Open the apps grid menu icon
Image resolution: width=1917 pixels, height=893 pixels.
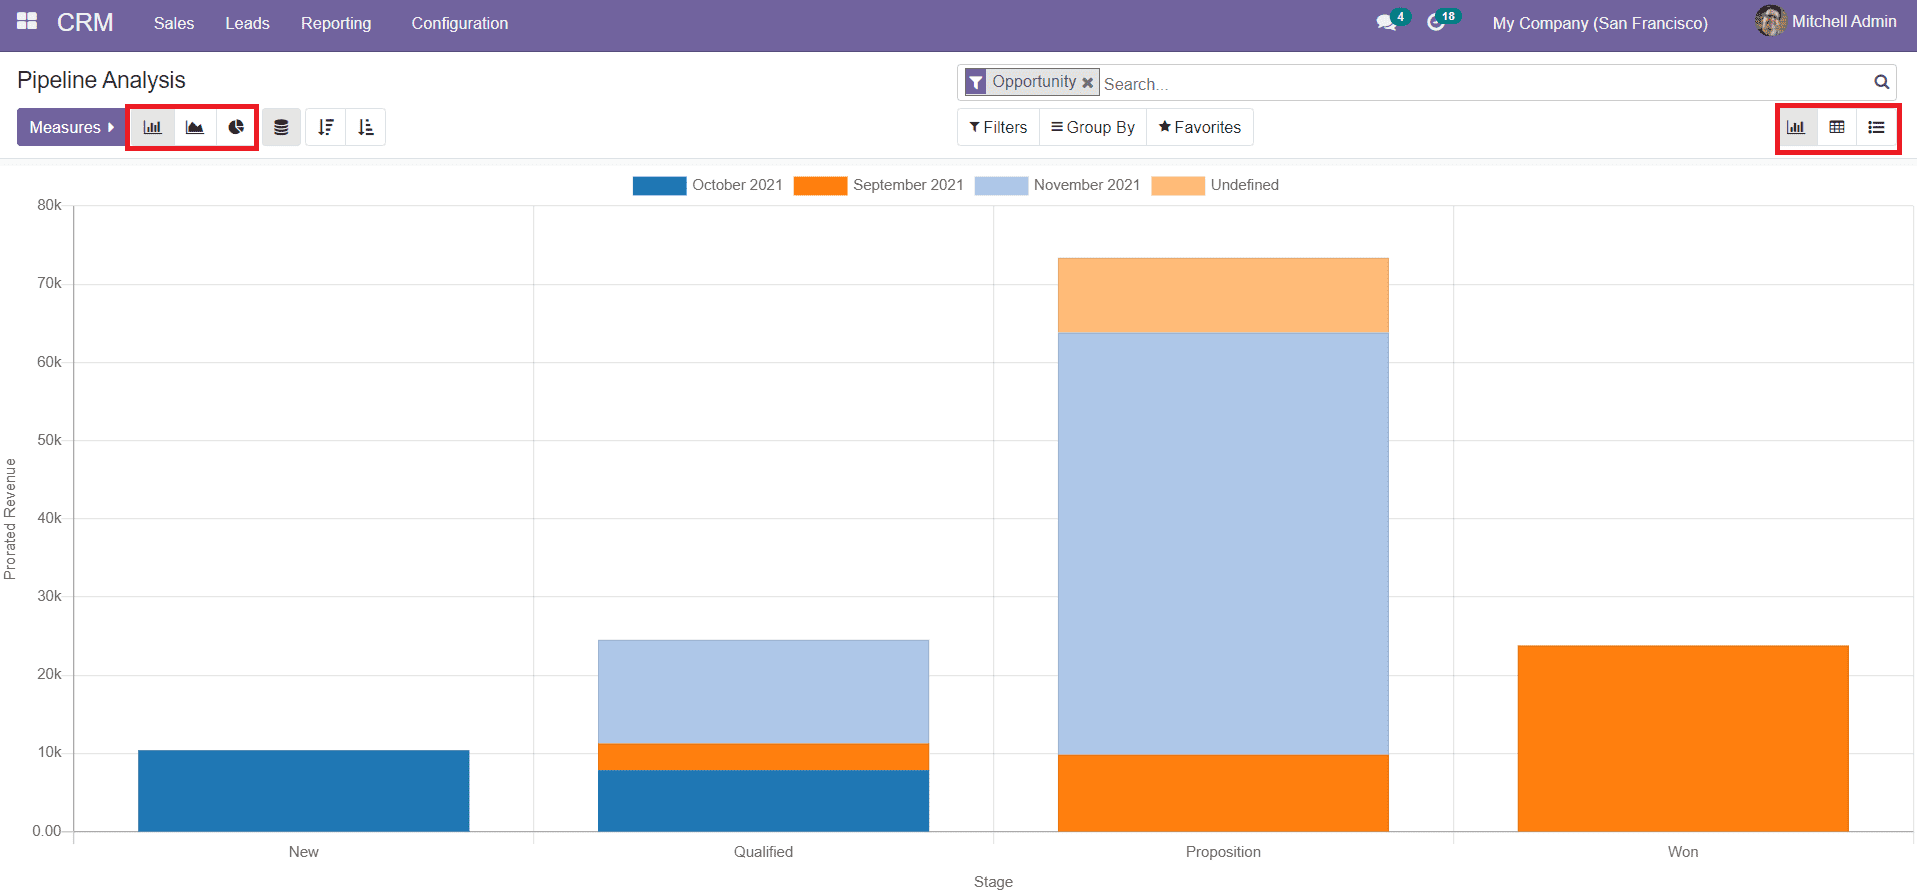27,22
